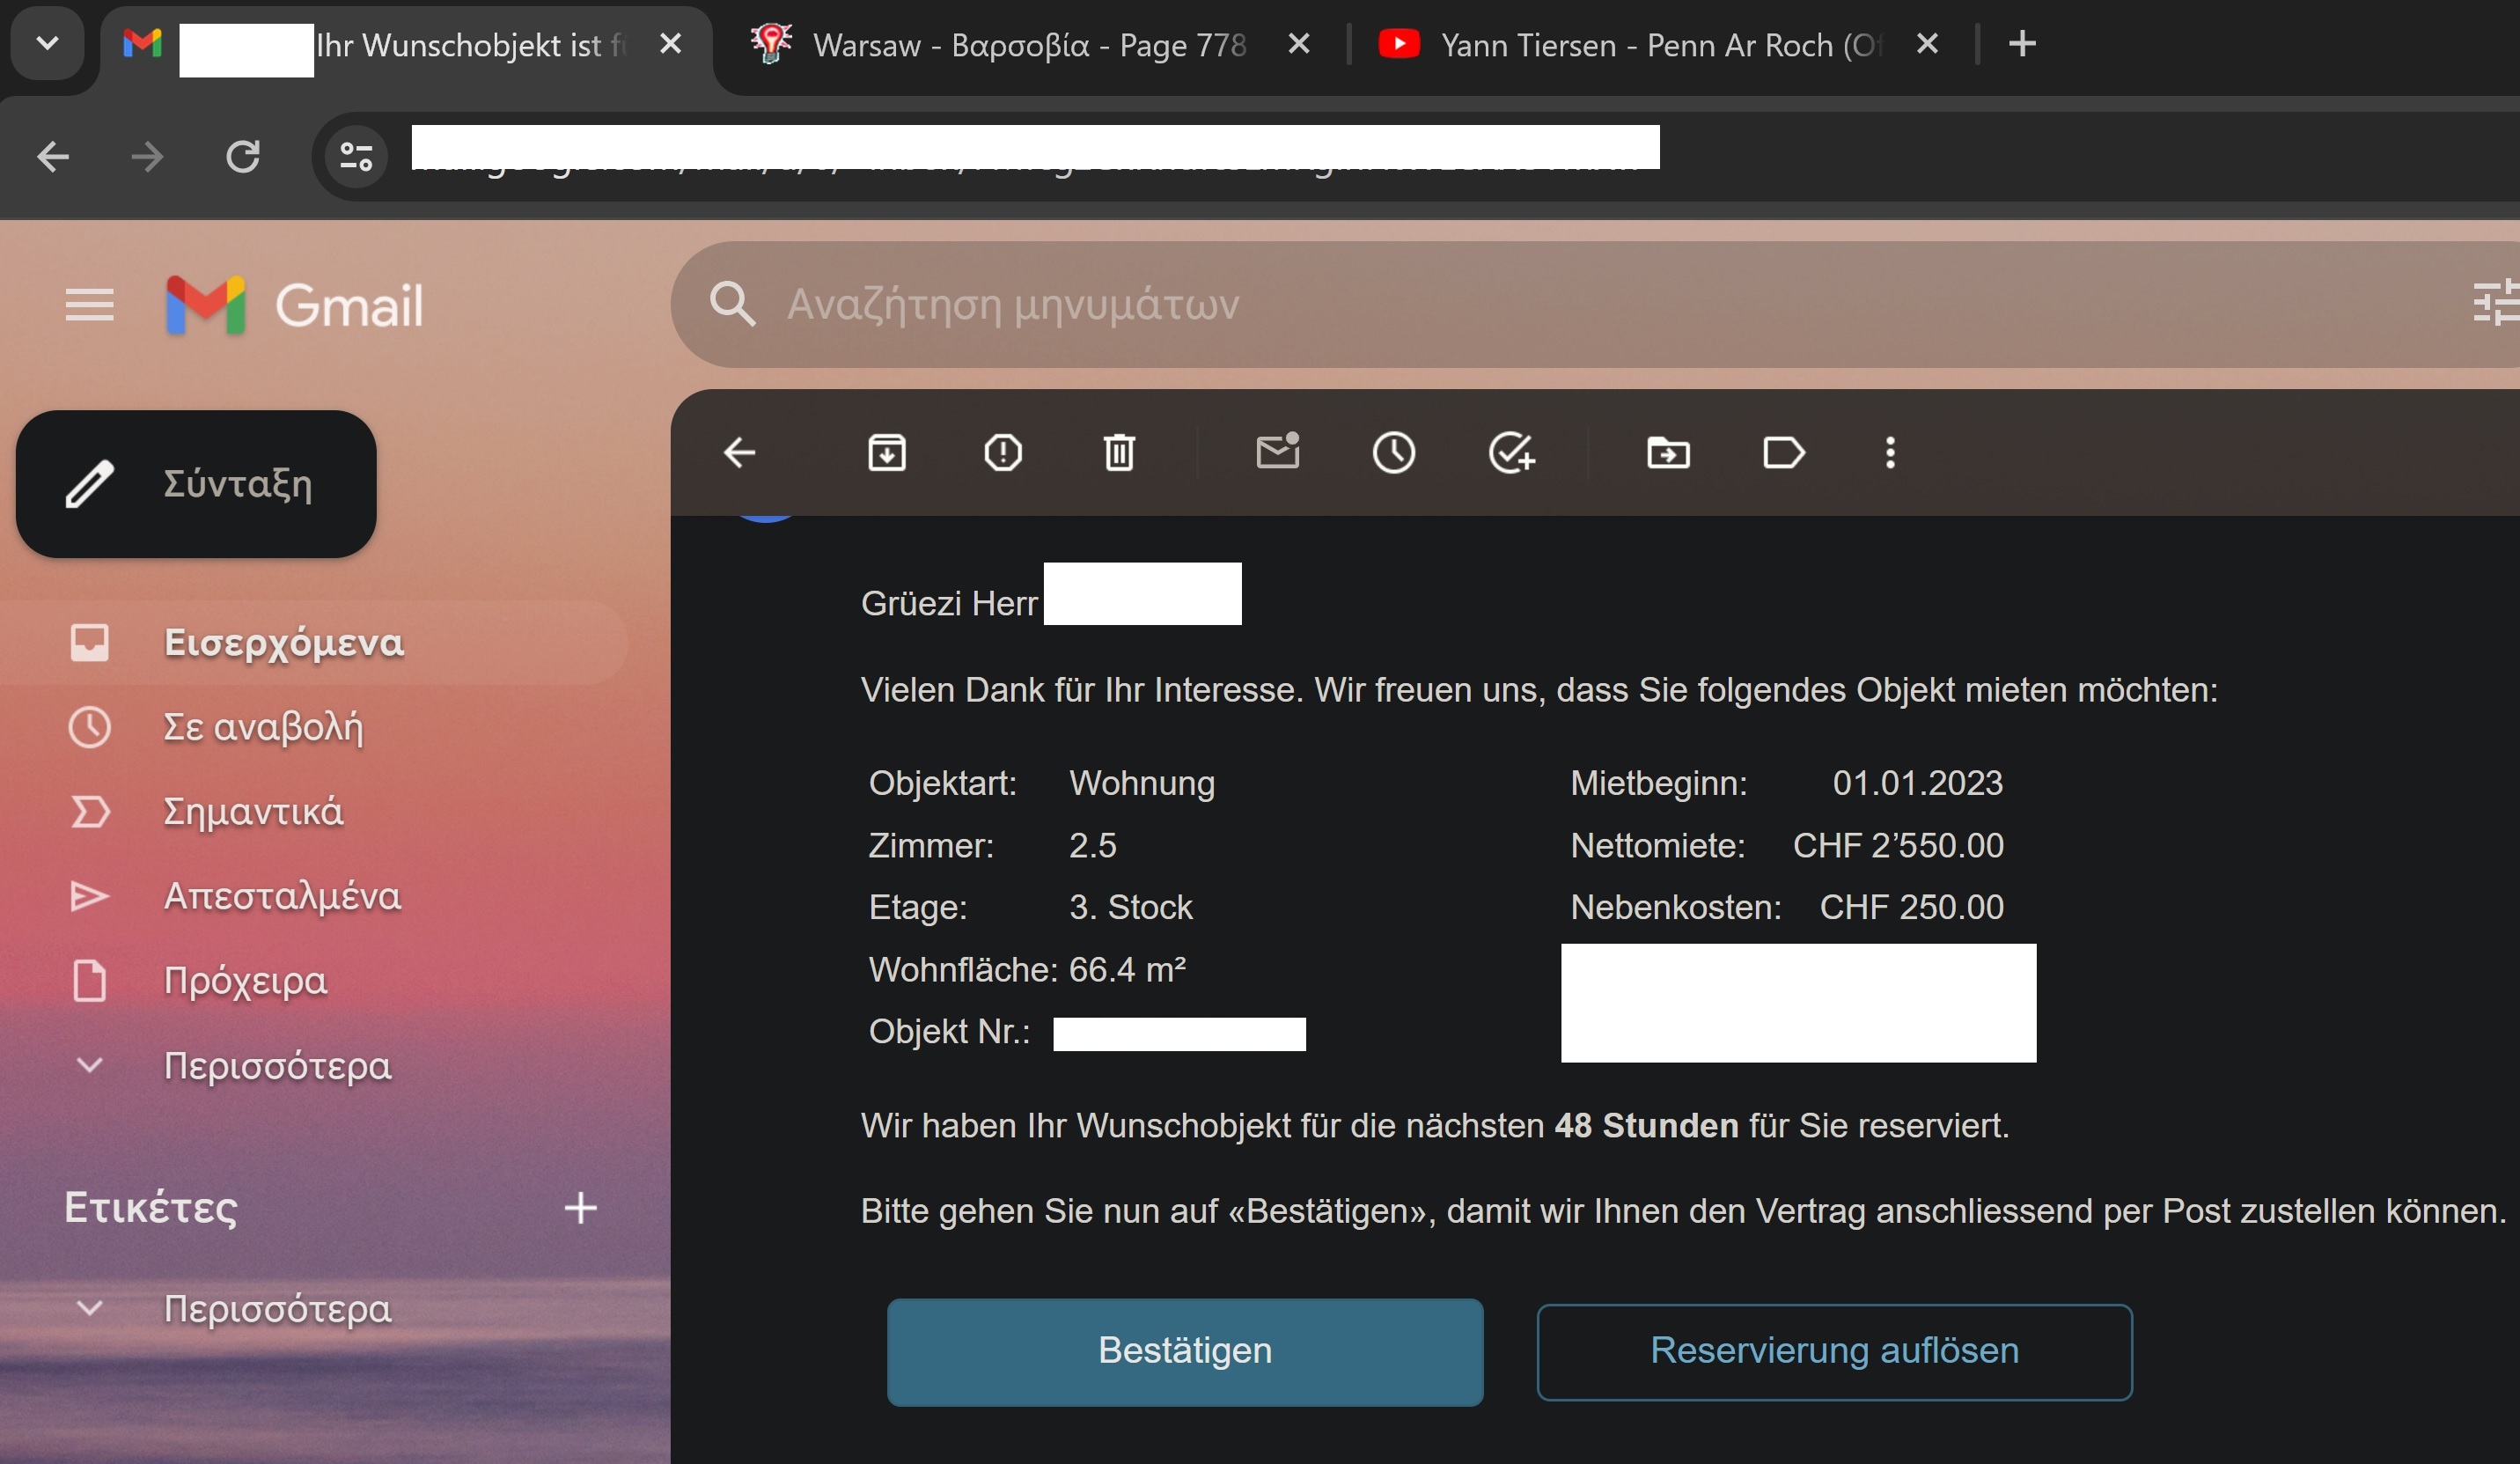2520x1464 pixels.
Task: Go back in browser history
Action: tap(53, 157)
